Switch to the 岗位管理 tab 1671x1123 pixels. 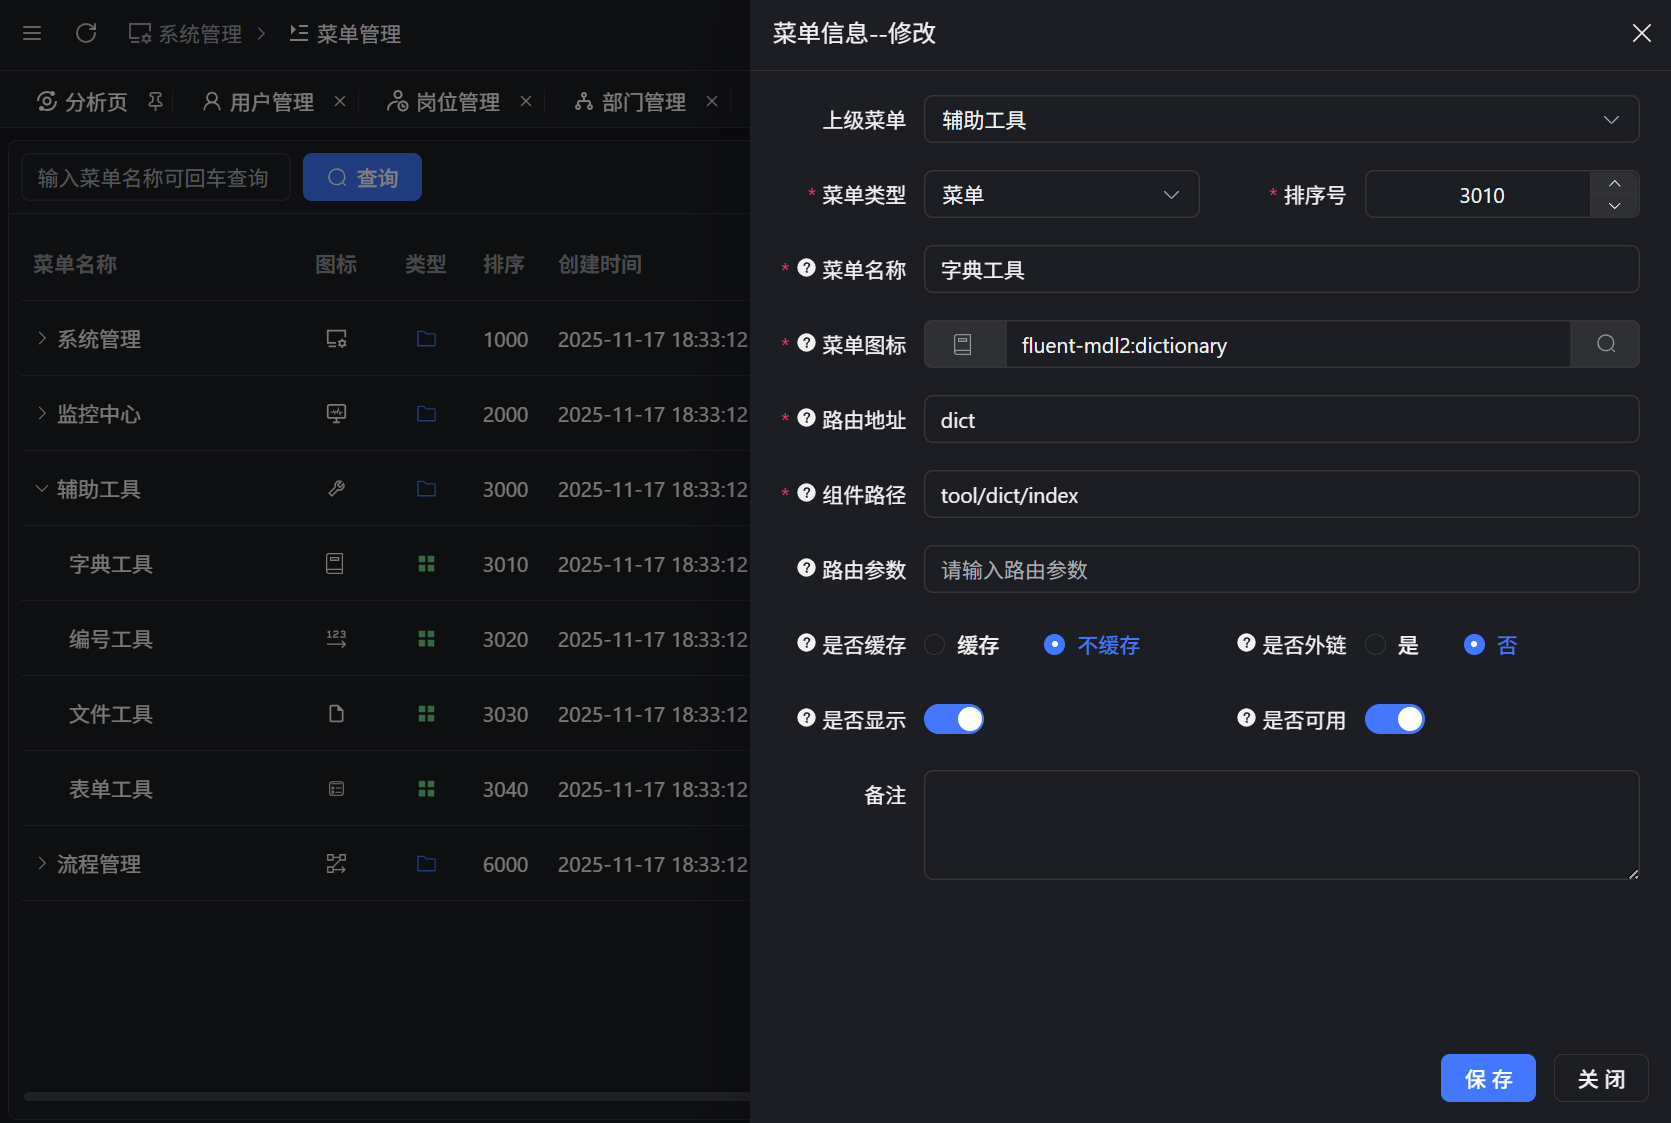tap(445, 102)
